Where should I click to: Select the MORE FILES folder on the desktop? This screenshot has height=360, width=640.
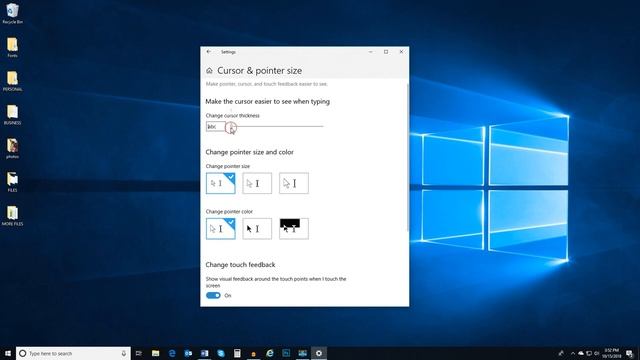click(x=12, y=216)
